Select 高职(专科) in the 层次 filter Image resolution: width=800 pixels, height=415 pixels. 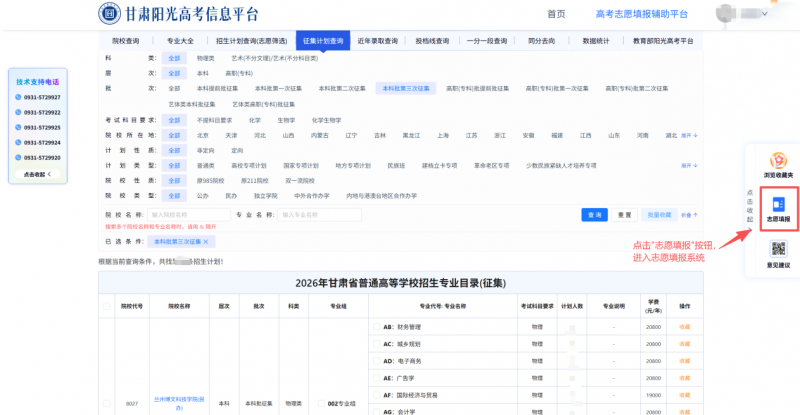[239, 73]
